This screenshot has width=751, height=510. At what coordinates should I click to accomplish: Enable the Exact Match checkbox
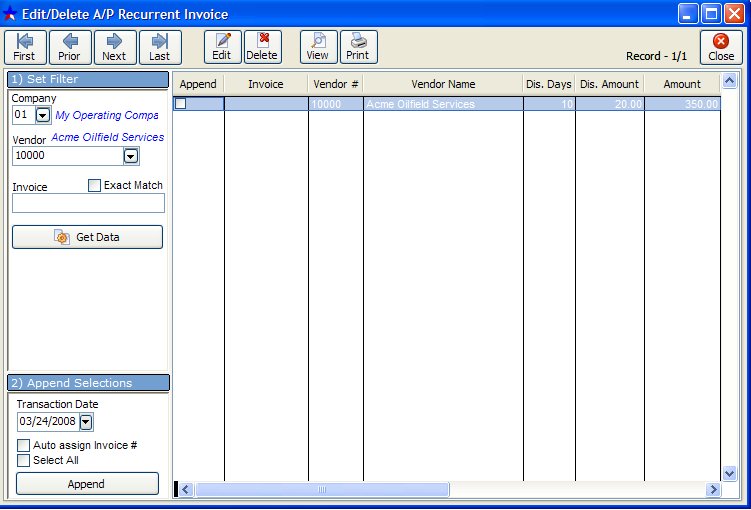click(x=94, y=185)
